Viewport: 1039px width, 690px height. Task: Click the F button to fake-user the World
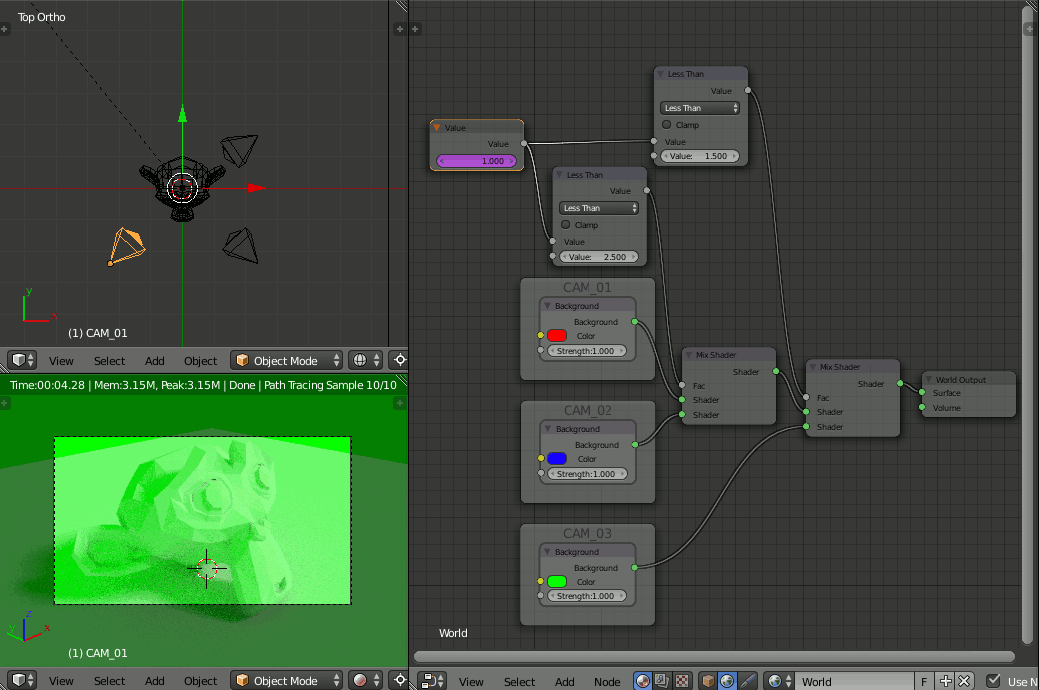[x=924, y=681]
